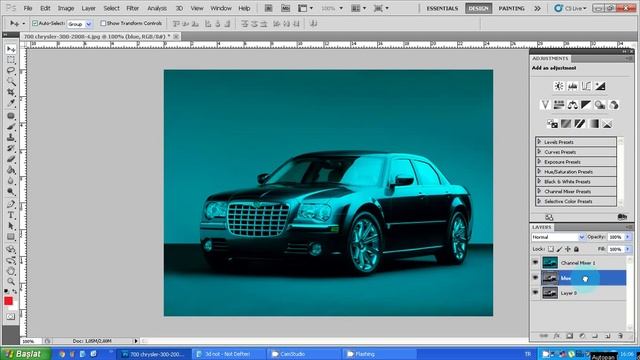Viewport: 640px width, 360px height.
Task: Select the Lasso tool
Action: pos(11,71)
